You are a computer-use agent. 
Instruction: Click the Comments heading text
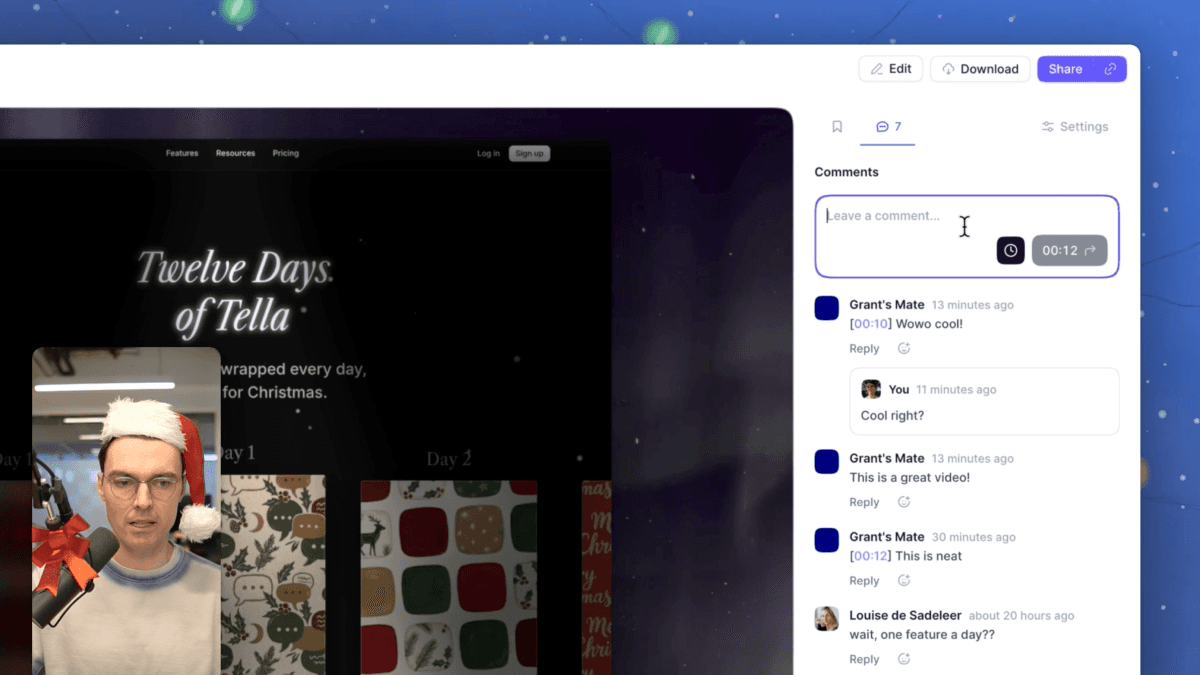(847, 172)
